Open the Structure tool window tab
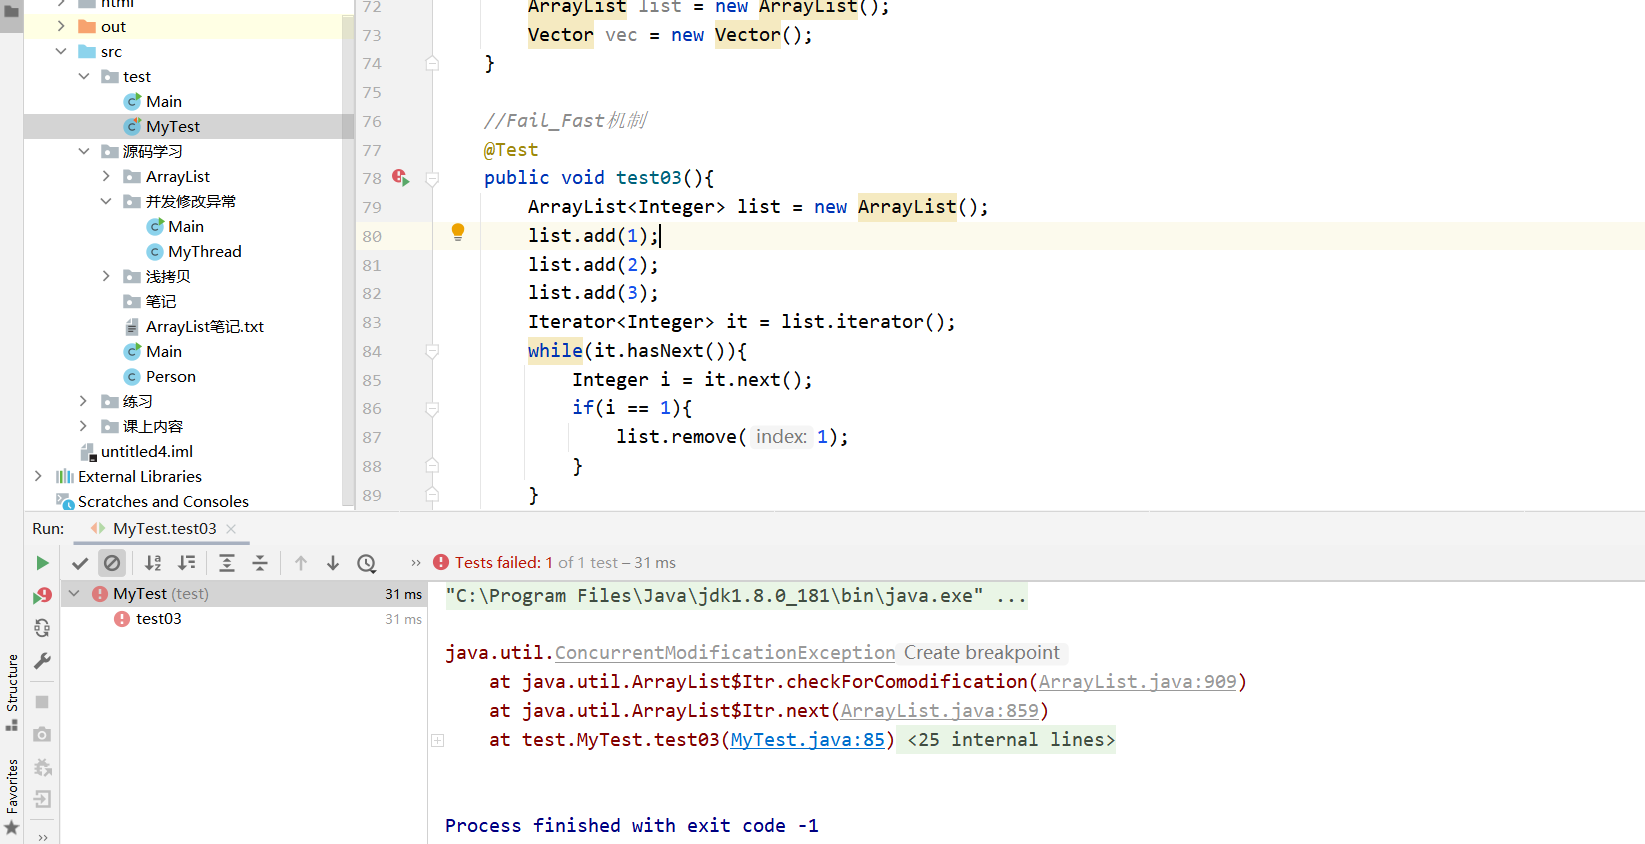Viewport: 1645px width, 844px height. coord(12,692)
